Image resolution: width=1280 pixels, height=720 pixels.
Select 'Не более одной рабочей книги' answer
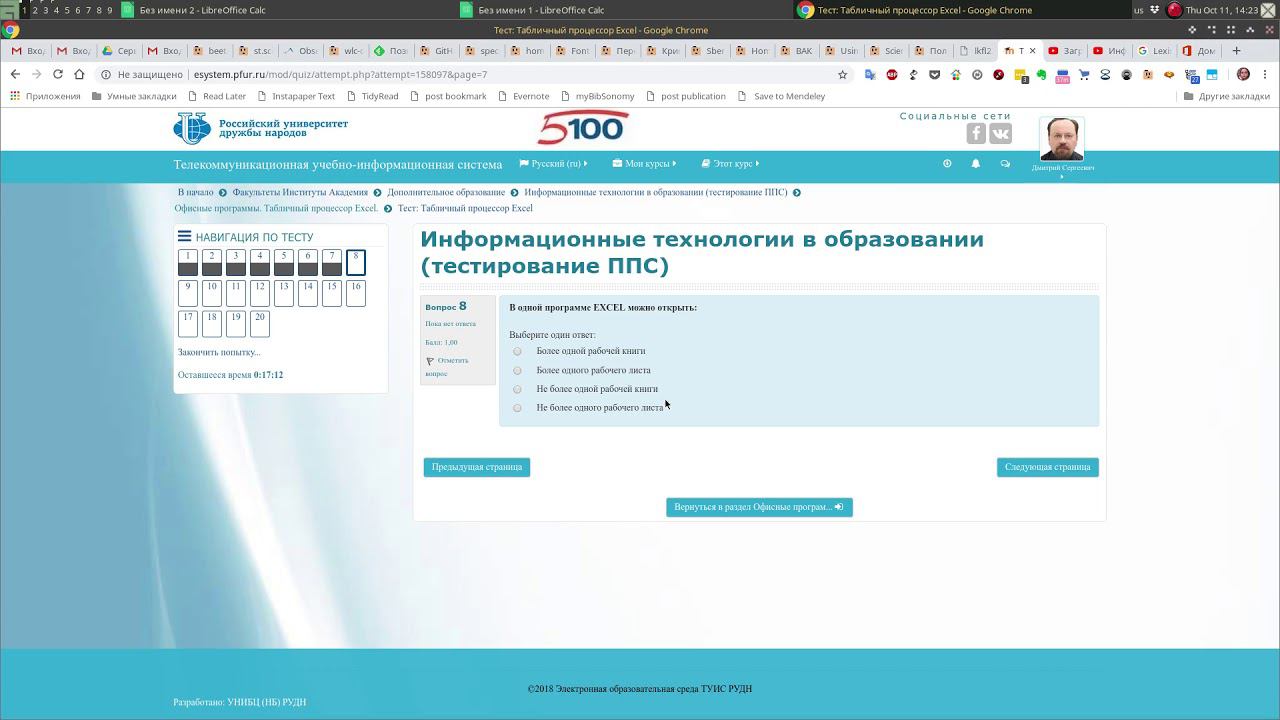click(x=517, y=390)
